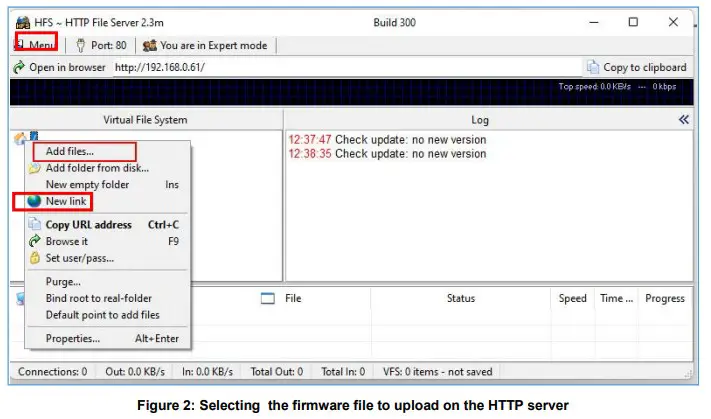The width and height of the screenshot is (711, 419).
Task: Click the Open in browser arrow icon
Action: (18, 68)
